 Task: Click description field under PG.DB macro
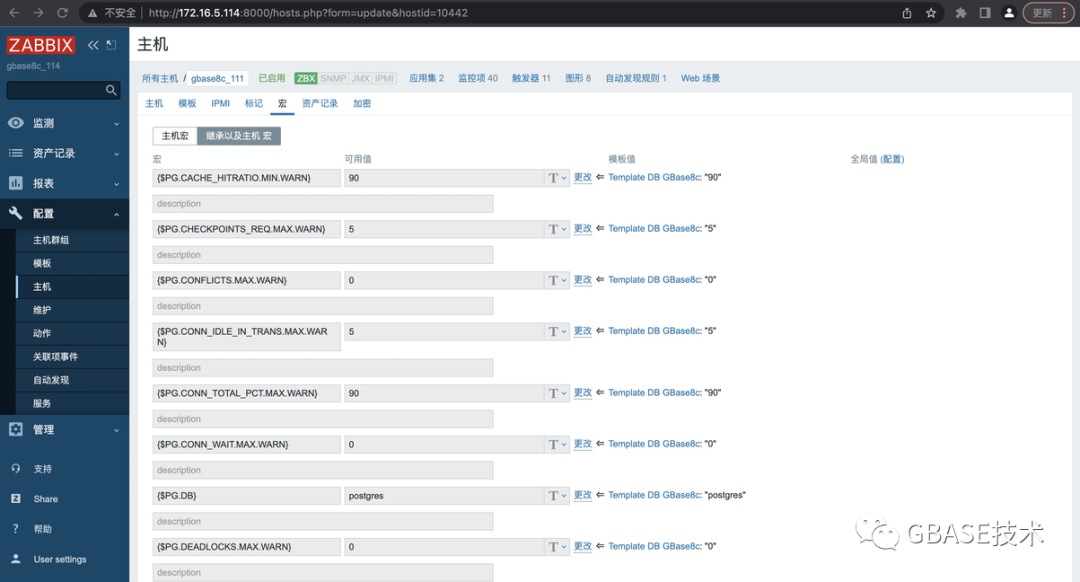click(322, 521)
